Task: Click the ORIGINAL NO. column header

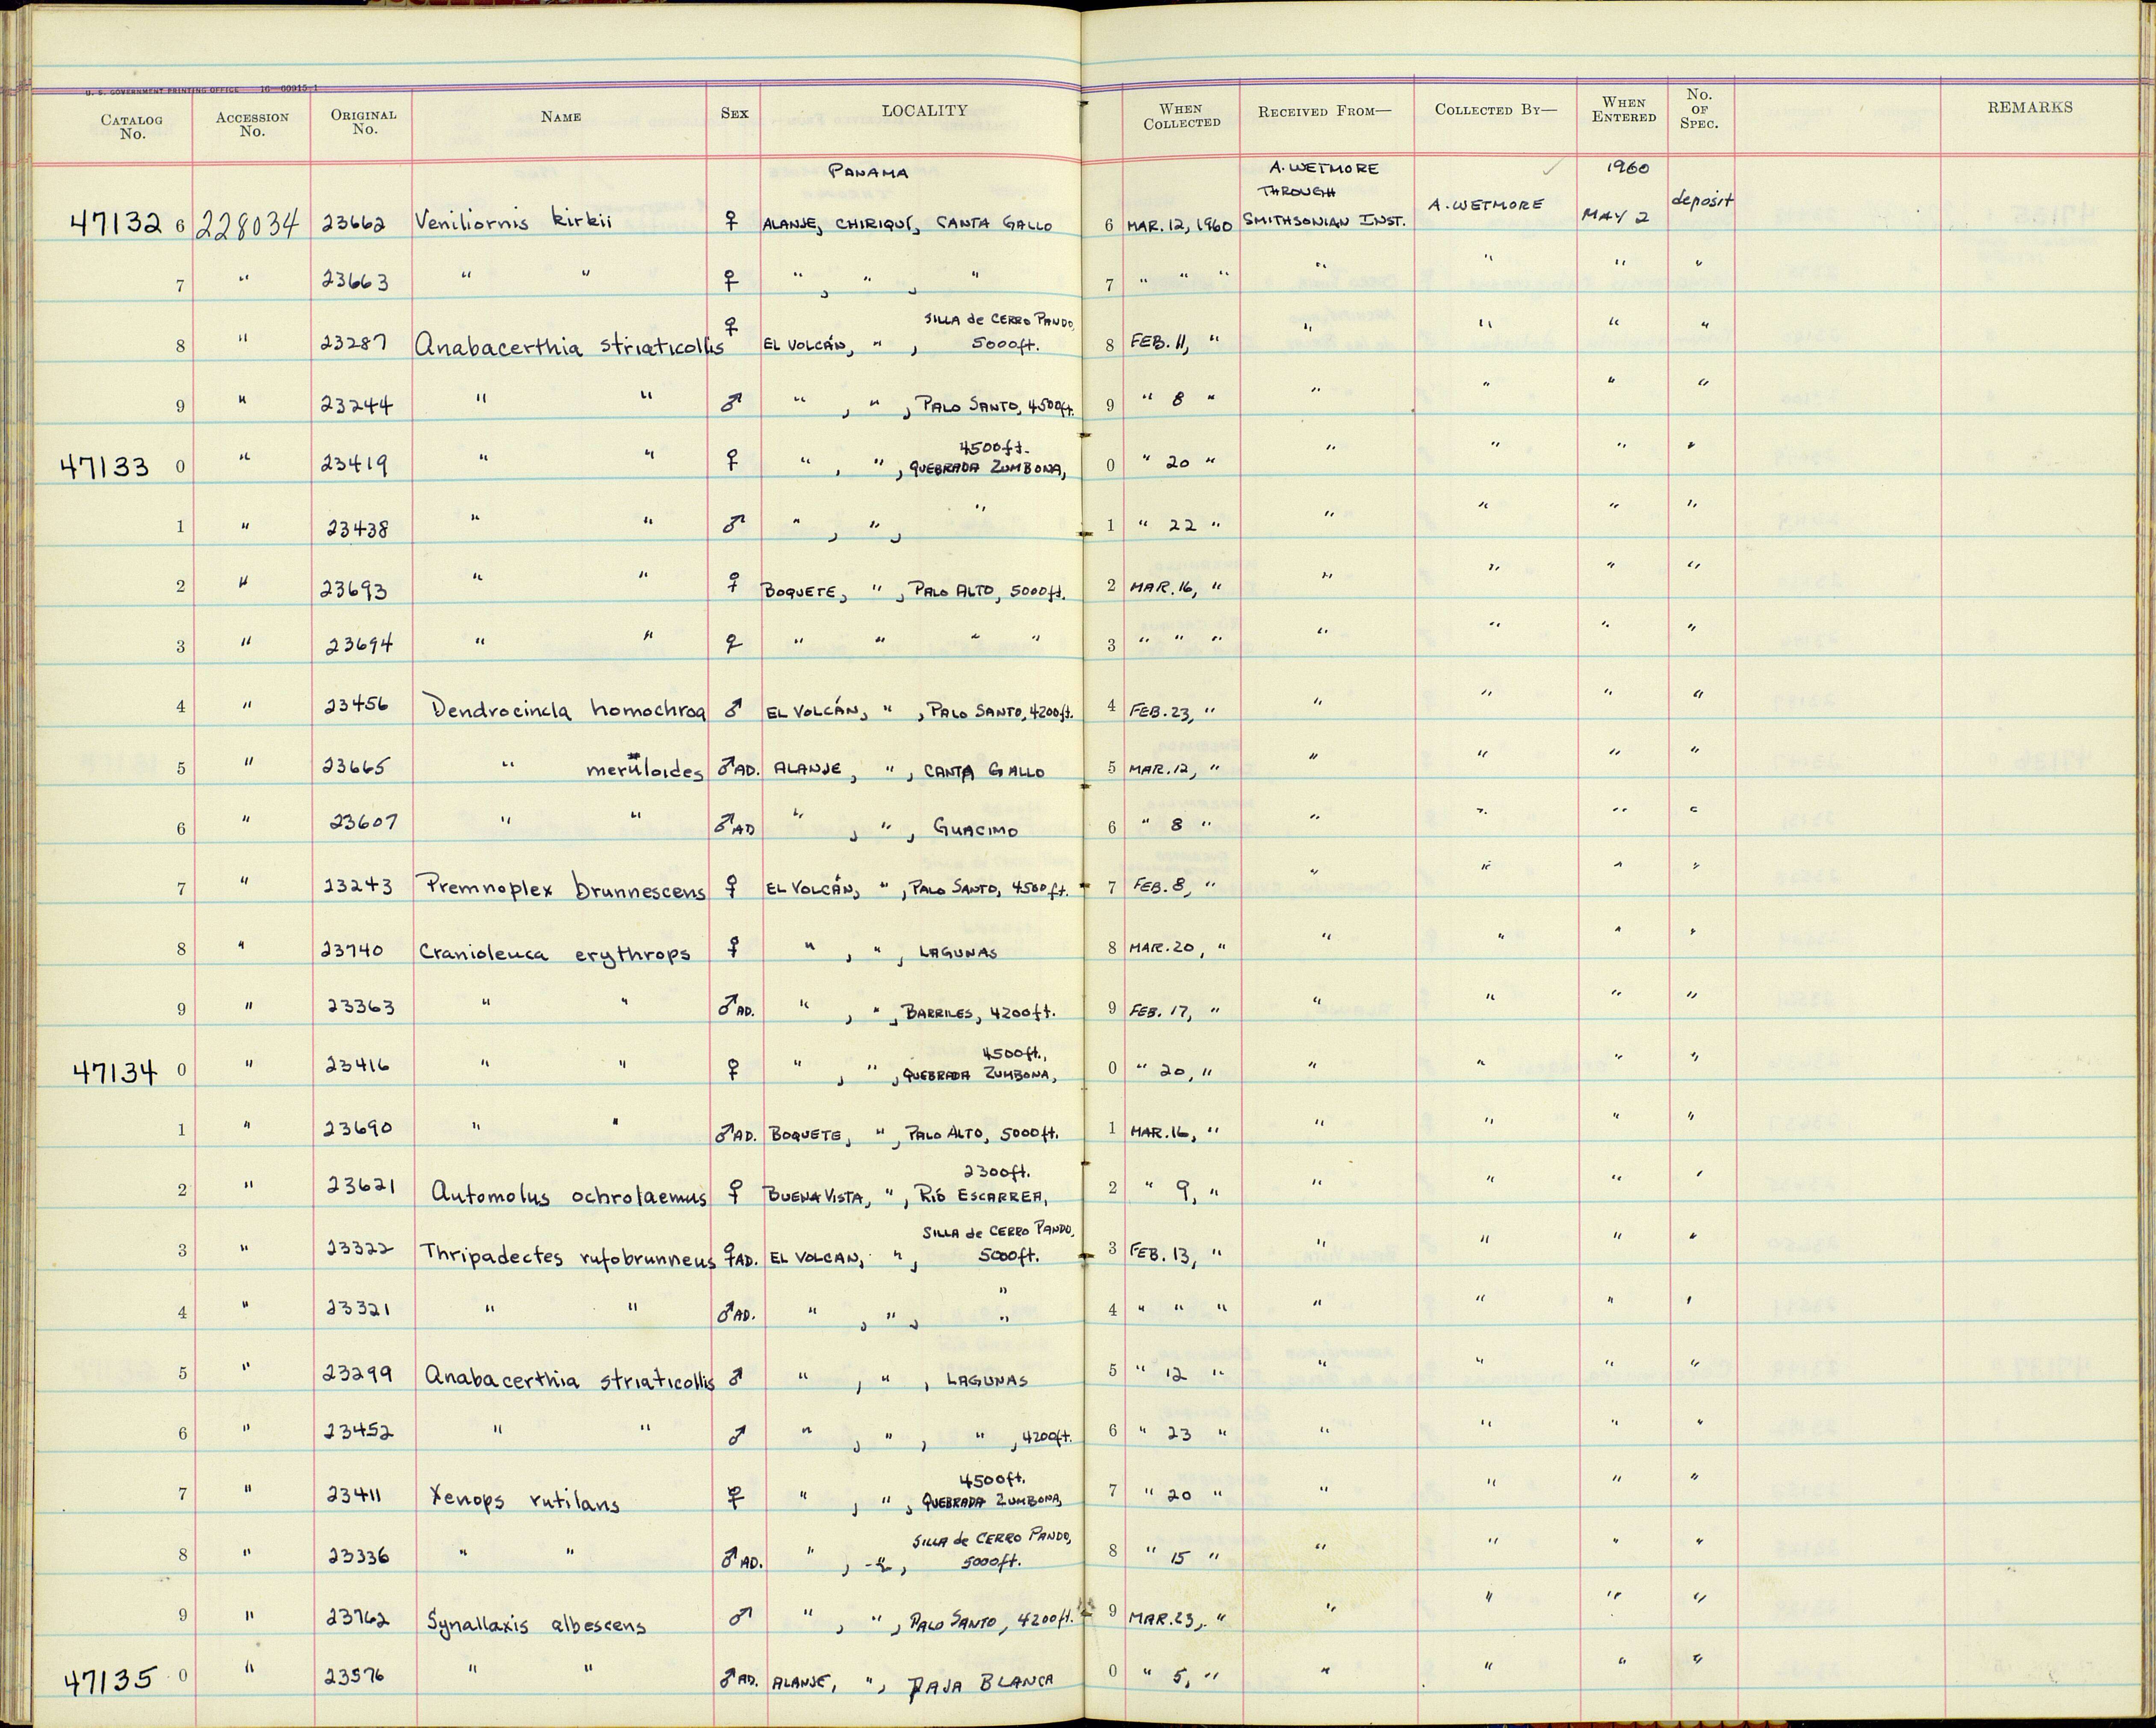Action: pyautogui.click(x=364, y=122)
